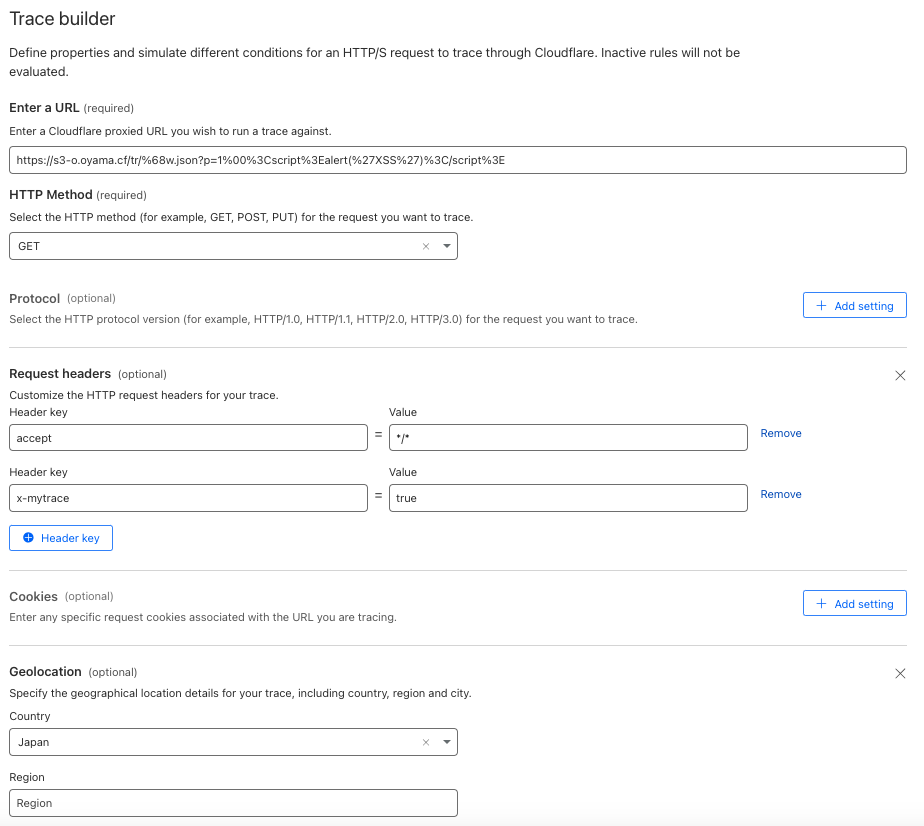This screenshot has height=826, width=924.
Task: Edit the 'true' header value field
Action: pyautogui.click(x=568, y=498)
